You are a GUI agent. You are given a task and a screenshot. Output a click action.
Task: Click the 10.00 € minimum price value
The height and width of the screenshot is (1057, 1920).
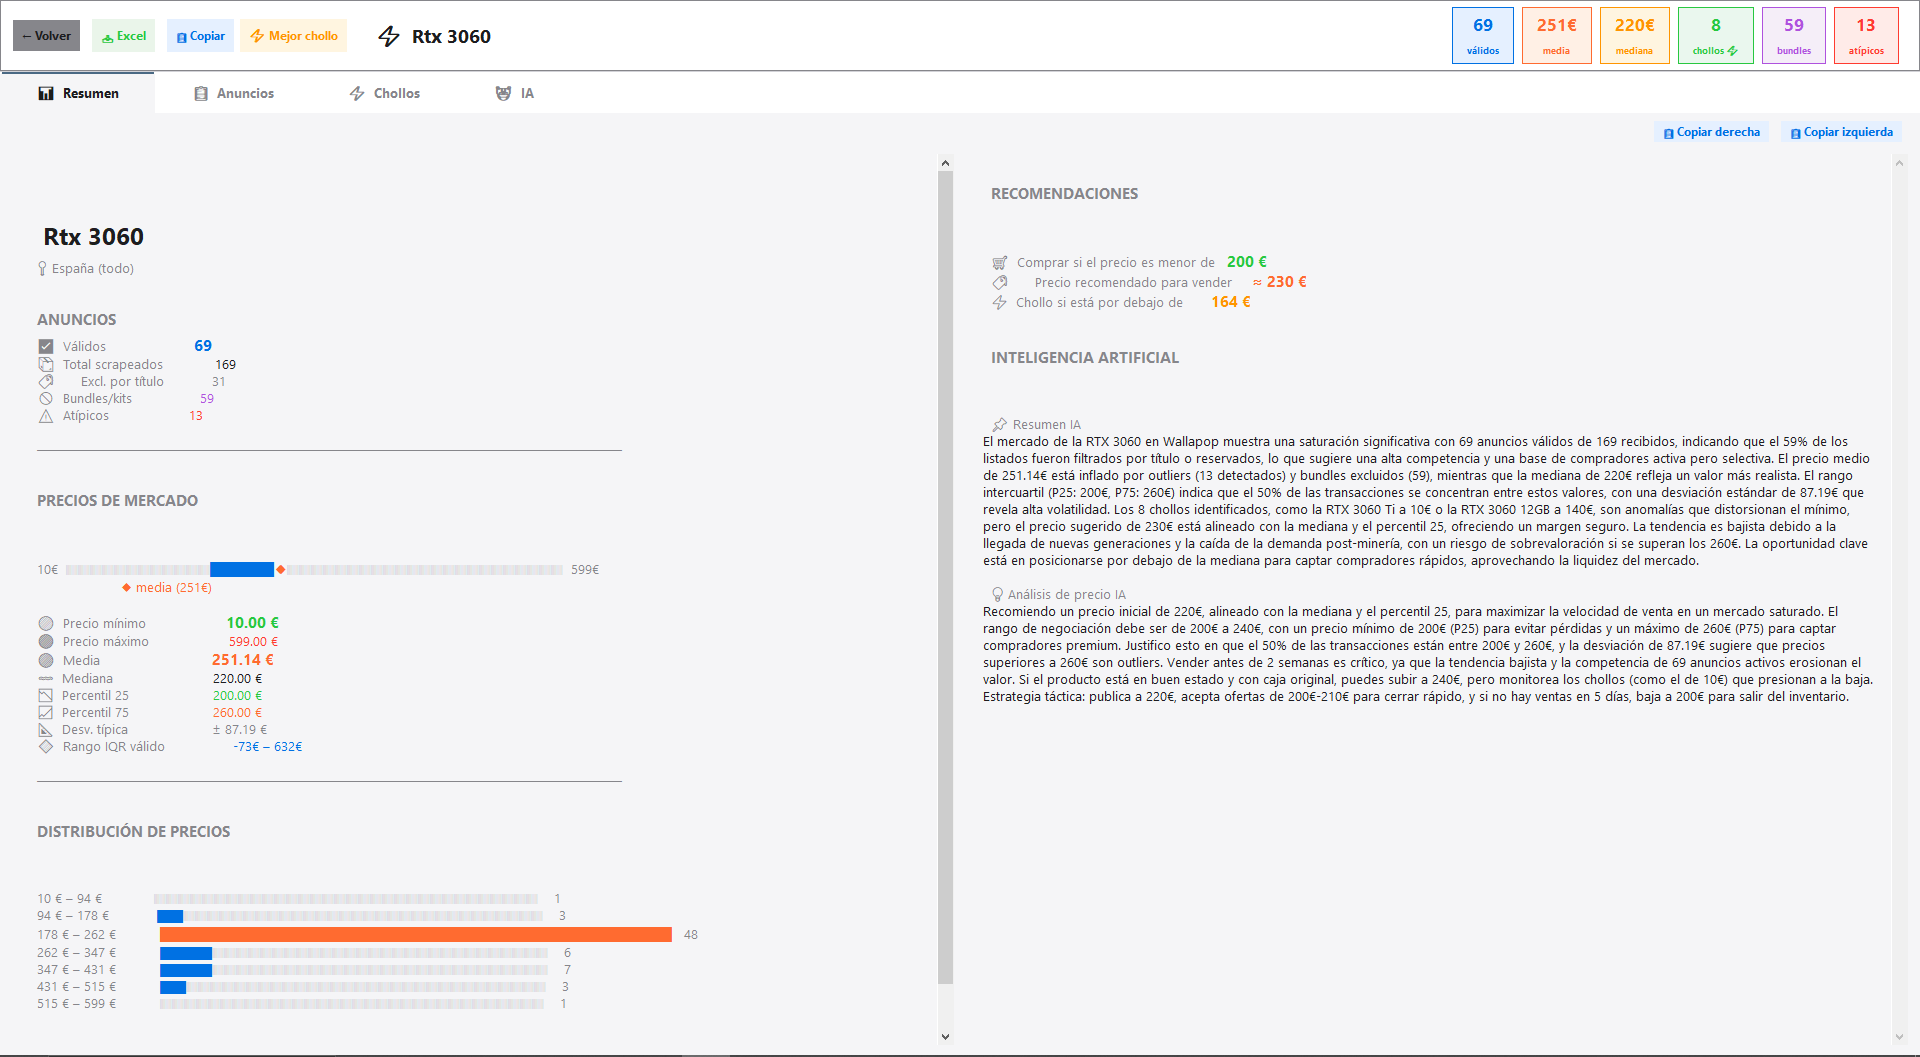pyautogui.click(x=252, y=623)
